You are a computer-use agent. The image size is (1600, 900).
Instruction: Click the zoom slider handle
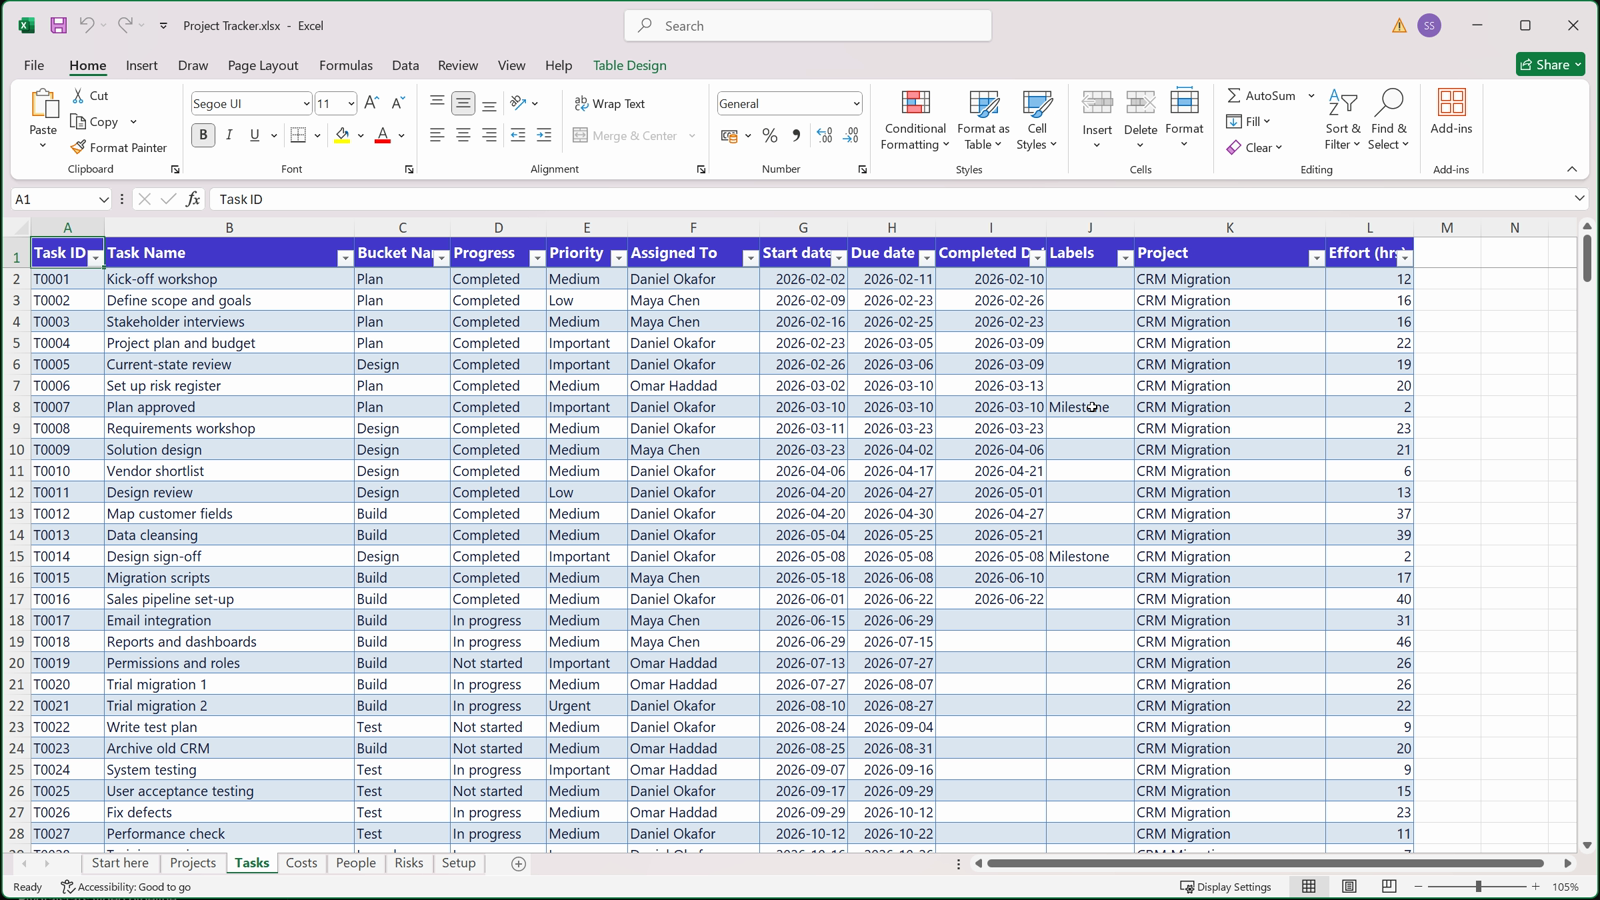[1478, 887]
